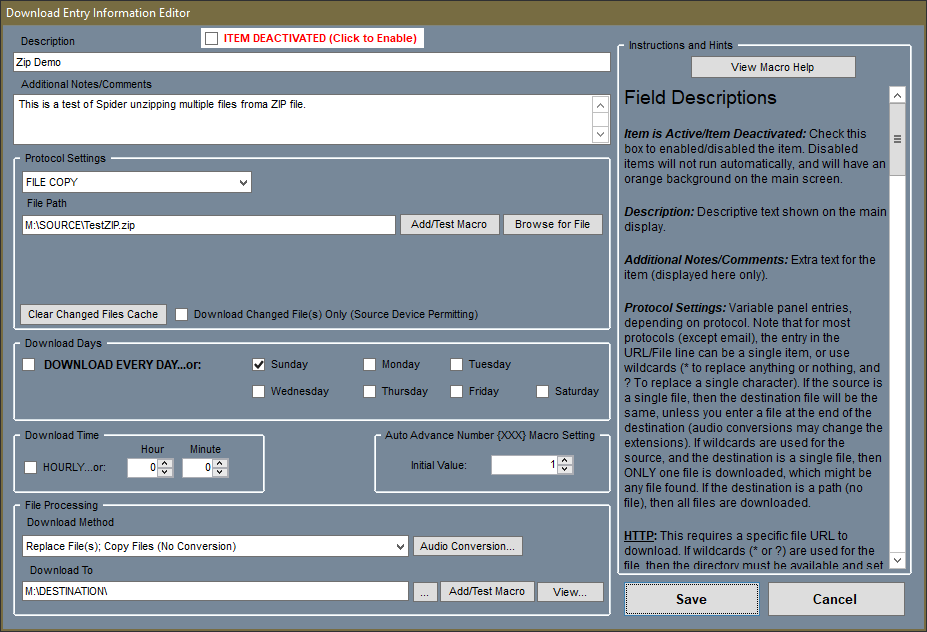Open Audio Conversion settings
The image size is (927, 632).
pyautogui.click(x=468, y=547)
